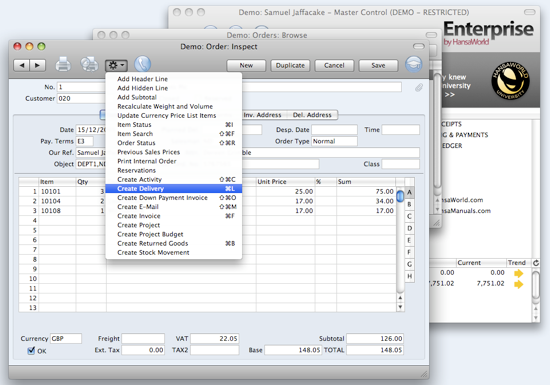Toggle the OK checkbox
Image resolution: width=550 pixels, height=385 pixels.
(31, 350)
